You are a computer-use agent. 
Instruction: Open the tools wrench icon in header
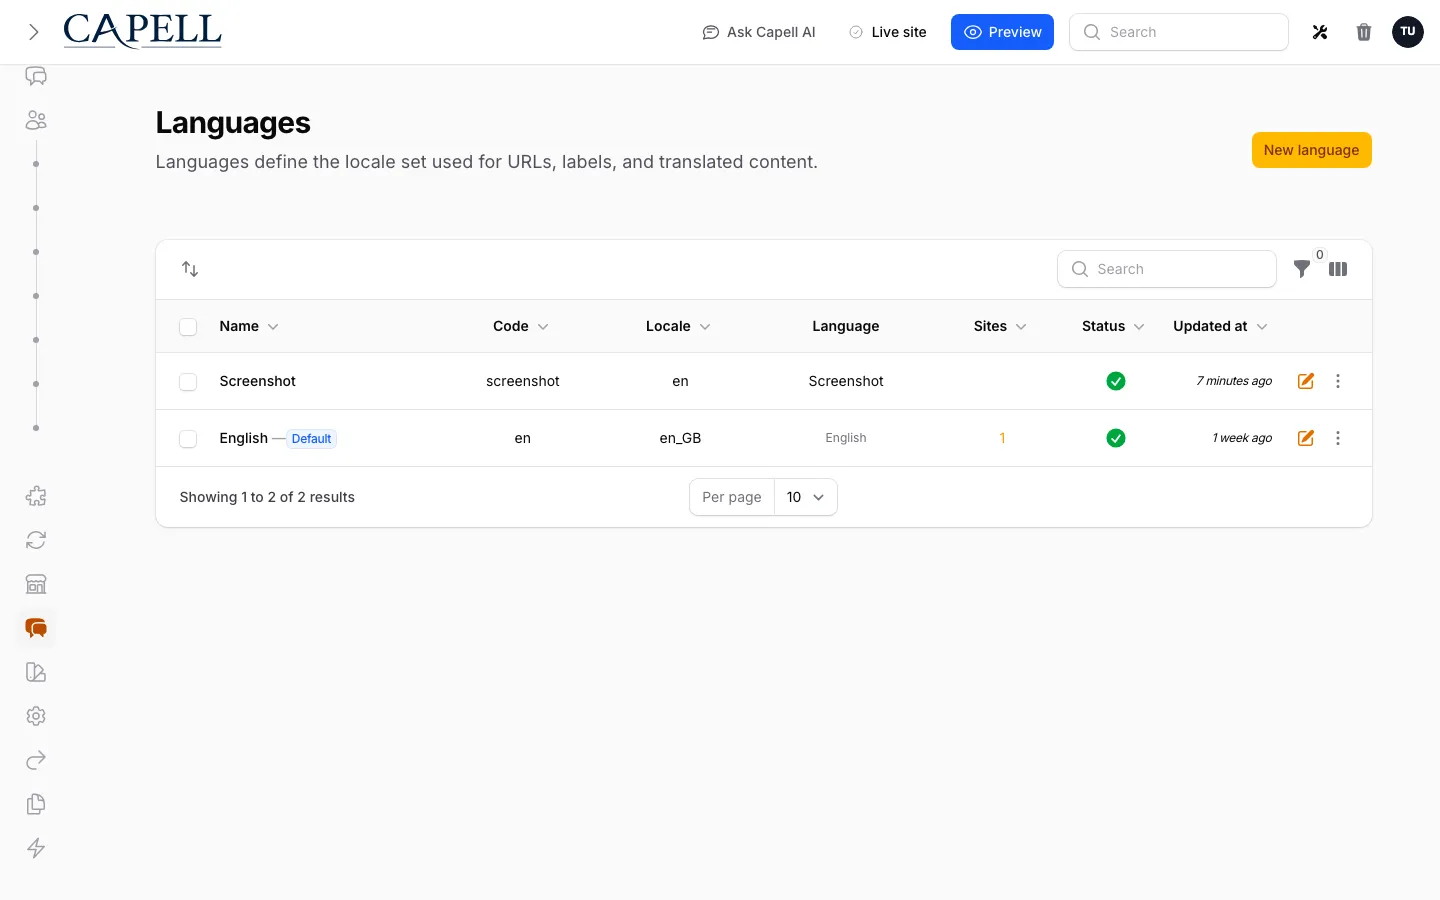1320,32
